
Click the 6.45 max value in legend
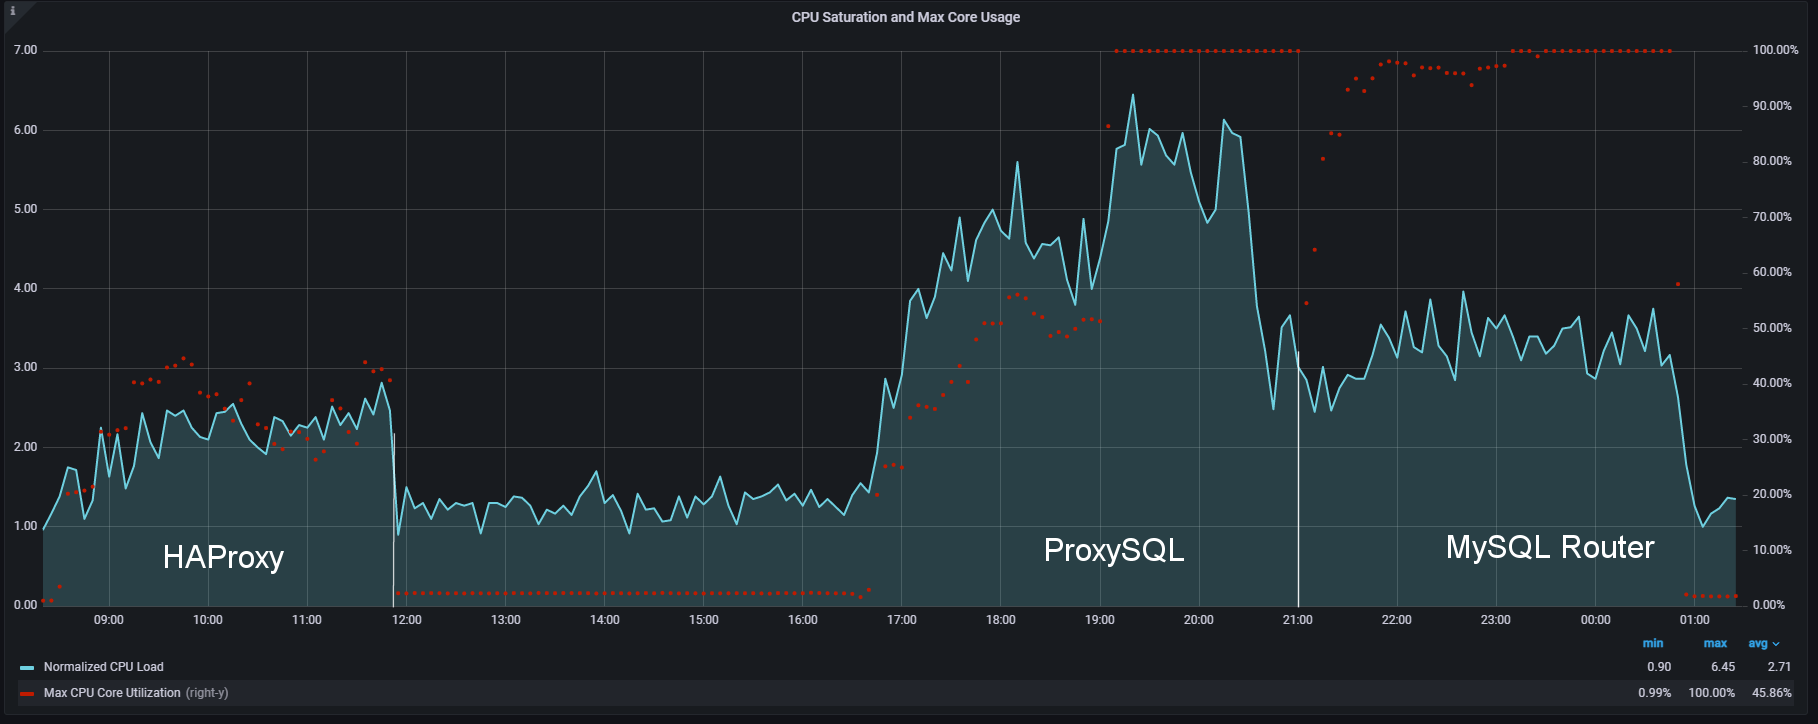(1722, 667)
